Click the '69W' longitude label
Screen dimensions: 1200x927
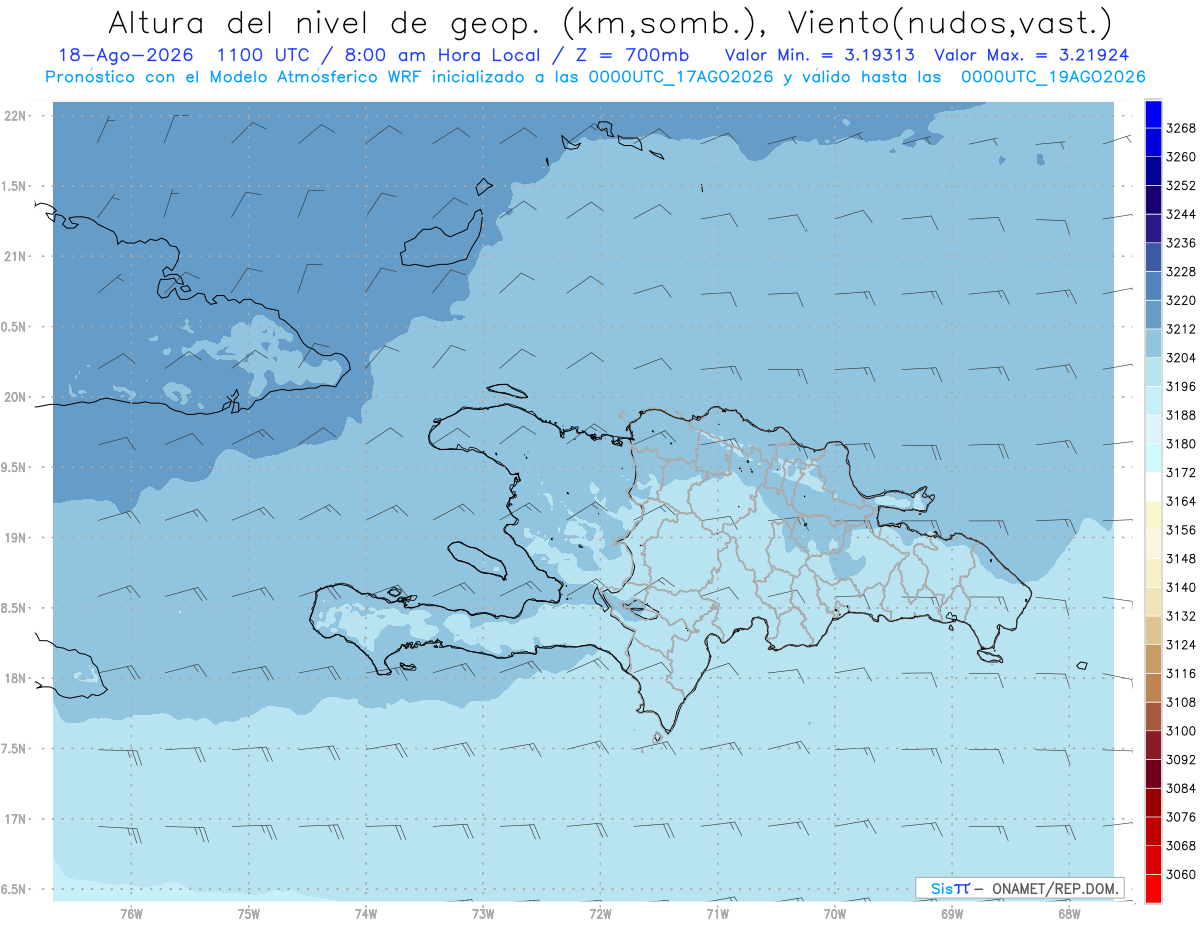coord(952,914)
